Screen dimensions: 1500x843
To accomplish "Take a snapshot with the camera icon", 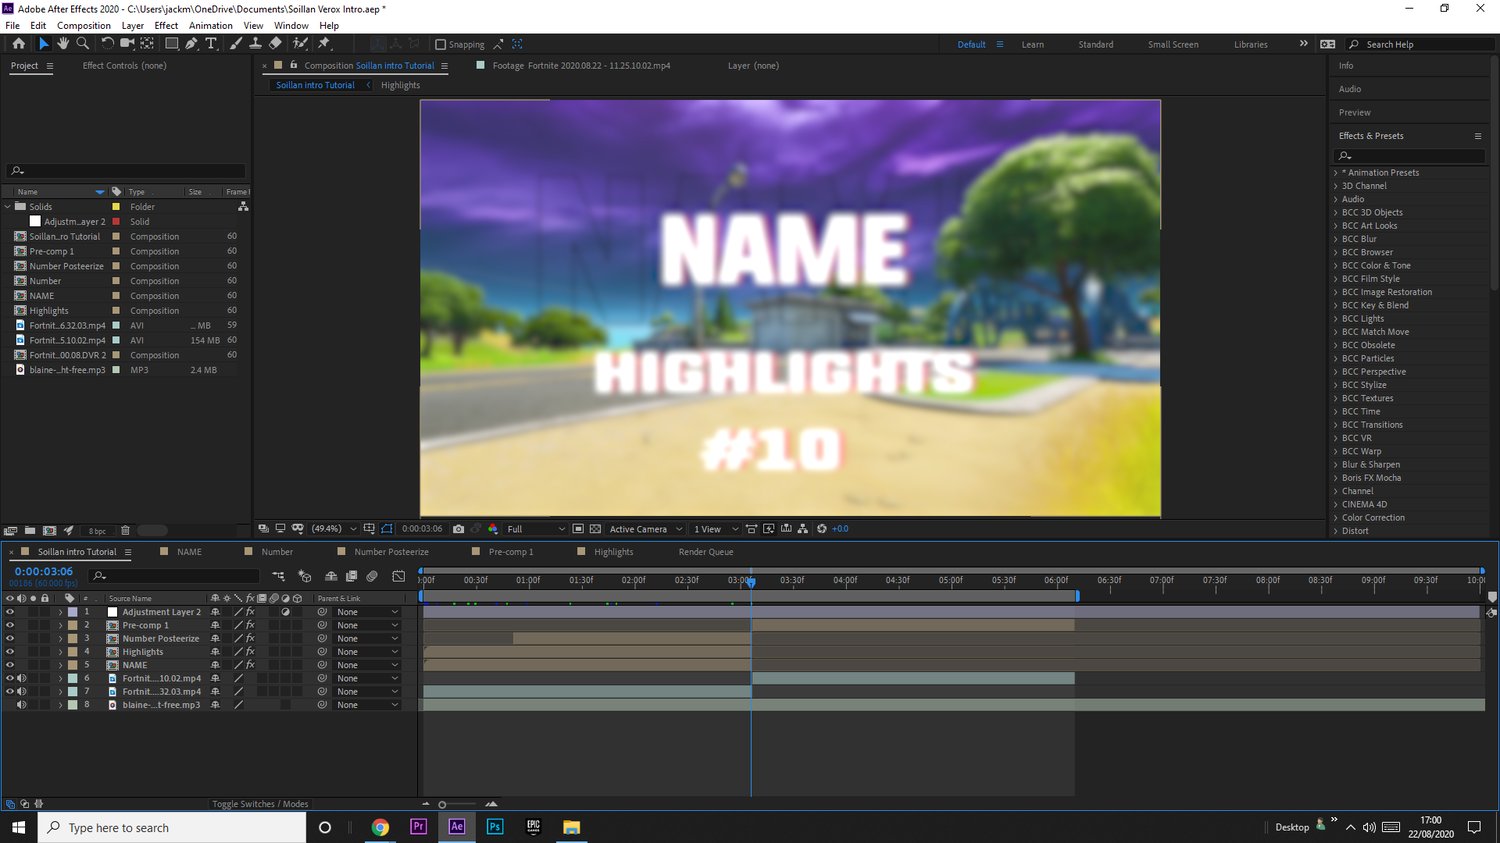I will [x=458, y=529].
